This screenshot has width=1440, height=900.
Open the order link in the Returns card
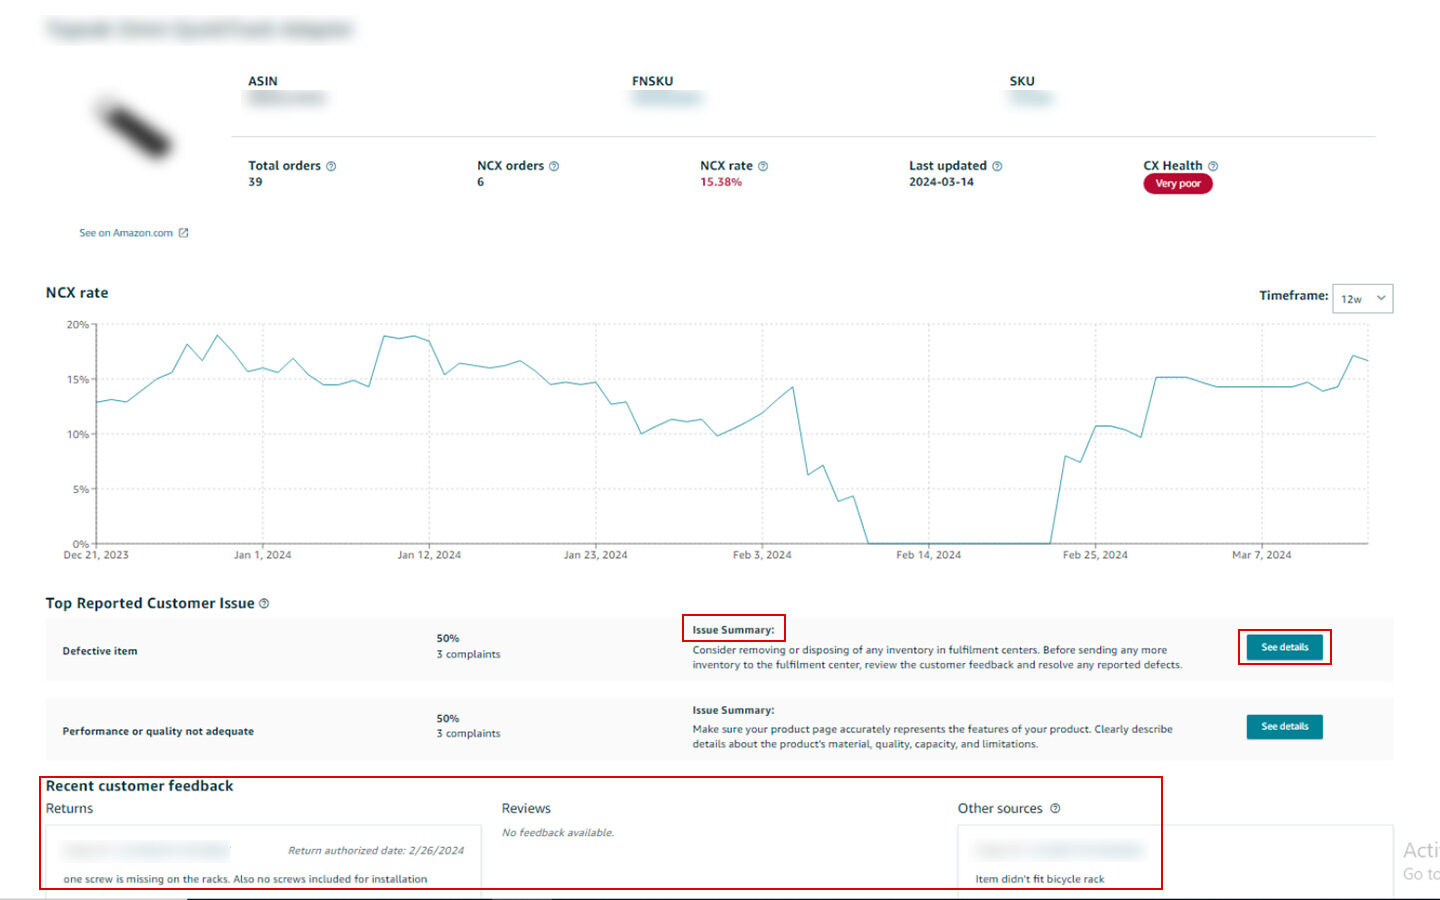(x=145, y=850)
